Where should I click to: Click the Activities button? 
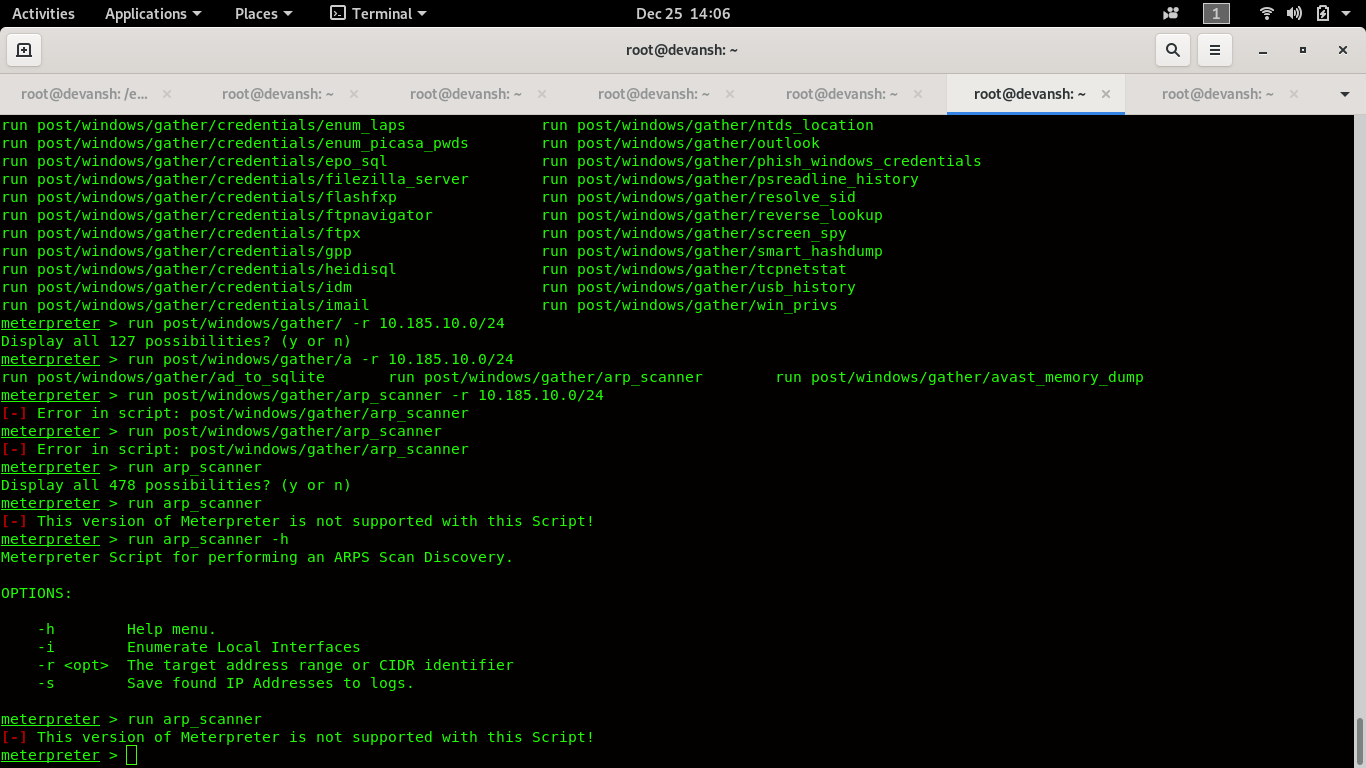[x=42, y=13]
